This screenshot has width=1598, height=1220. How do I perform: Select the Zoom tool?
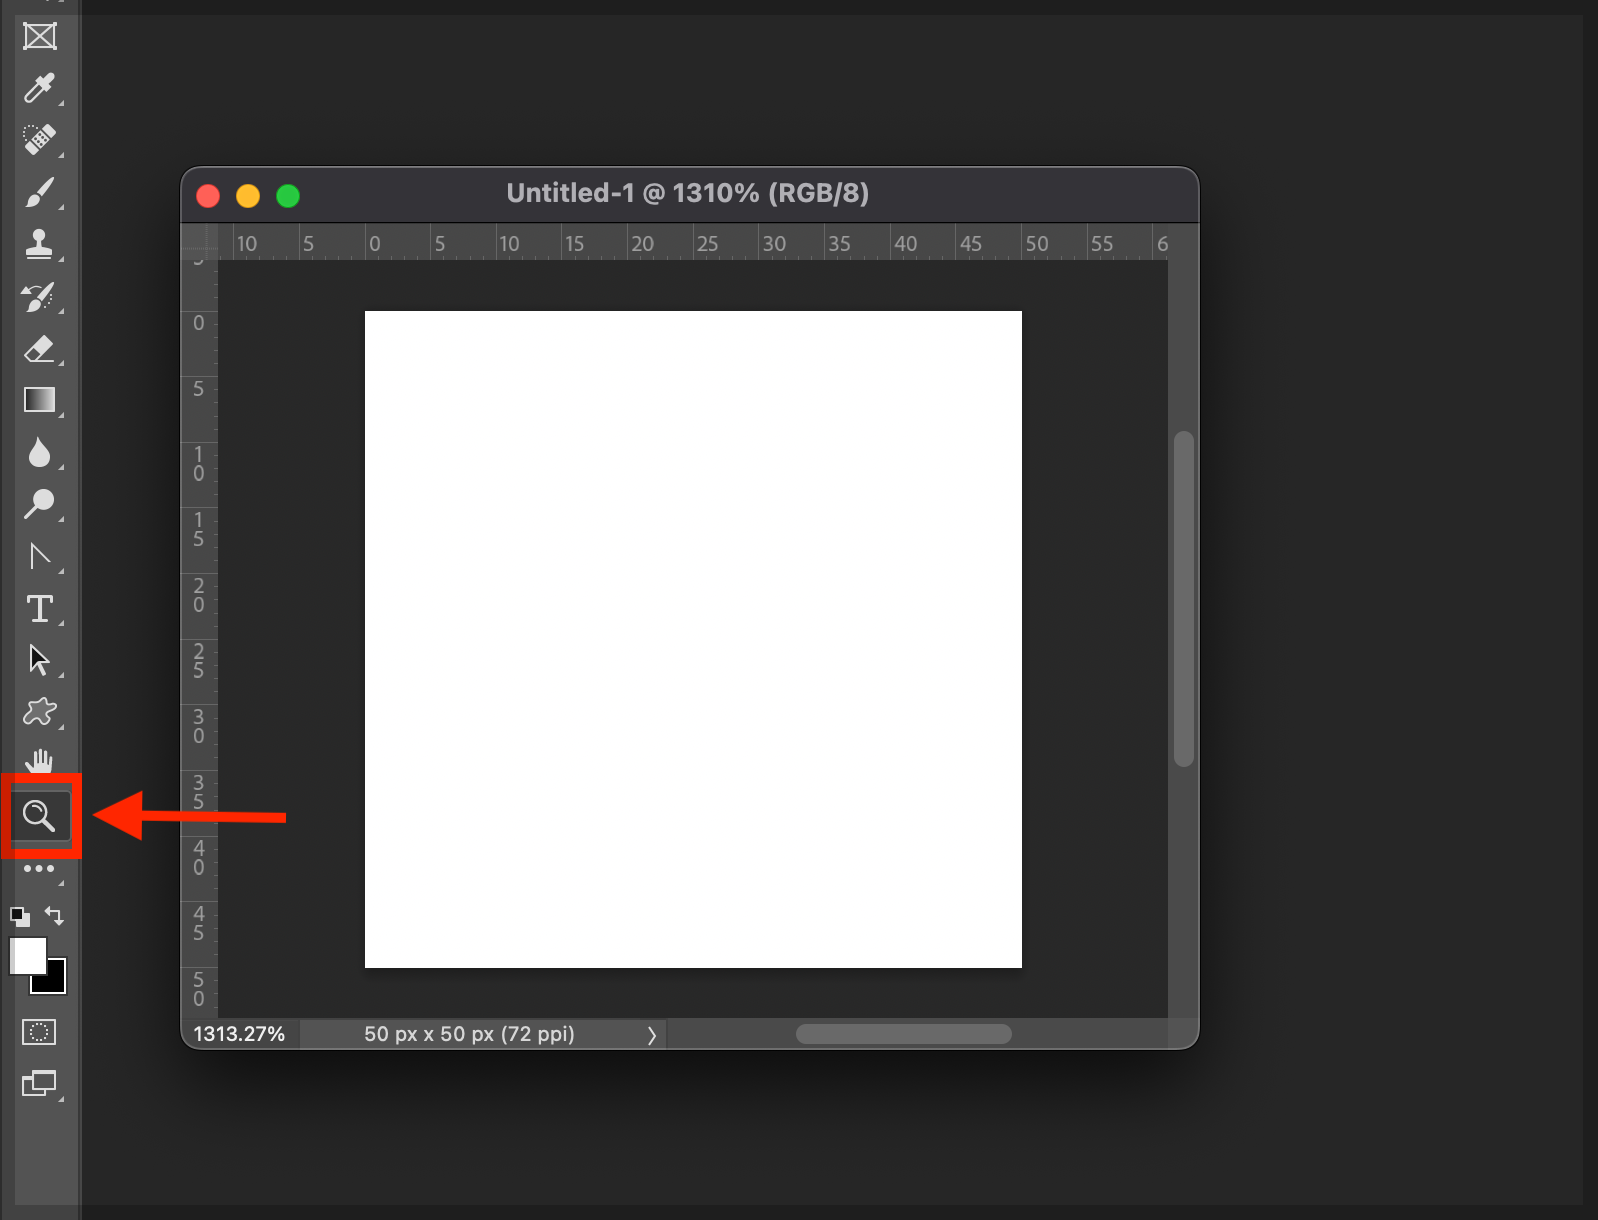pos(39,816)
